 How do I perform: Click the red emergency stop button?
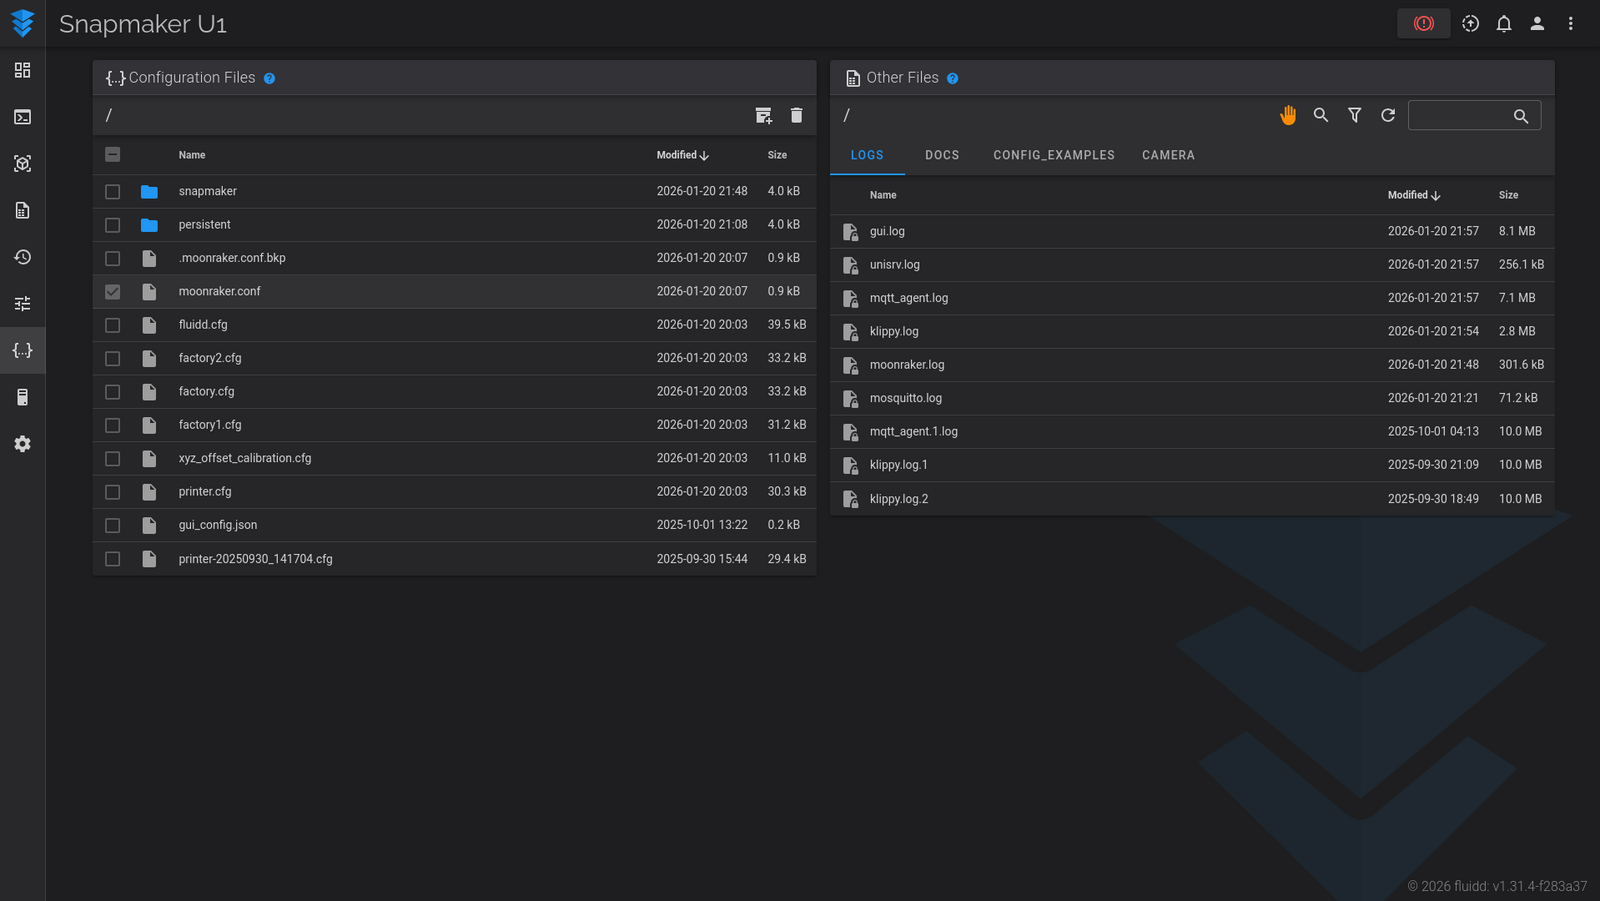(x=1423, y=23)
